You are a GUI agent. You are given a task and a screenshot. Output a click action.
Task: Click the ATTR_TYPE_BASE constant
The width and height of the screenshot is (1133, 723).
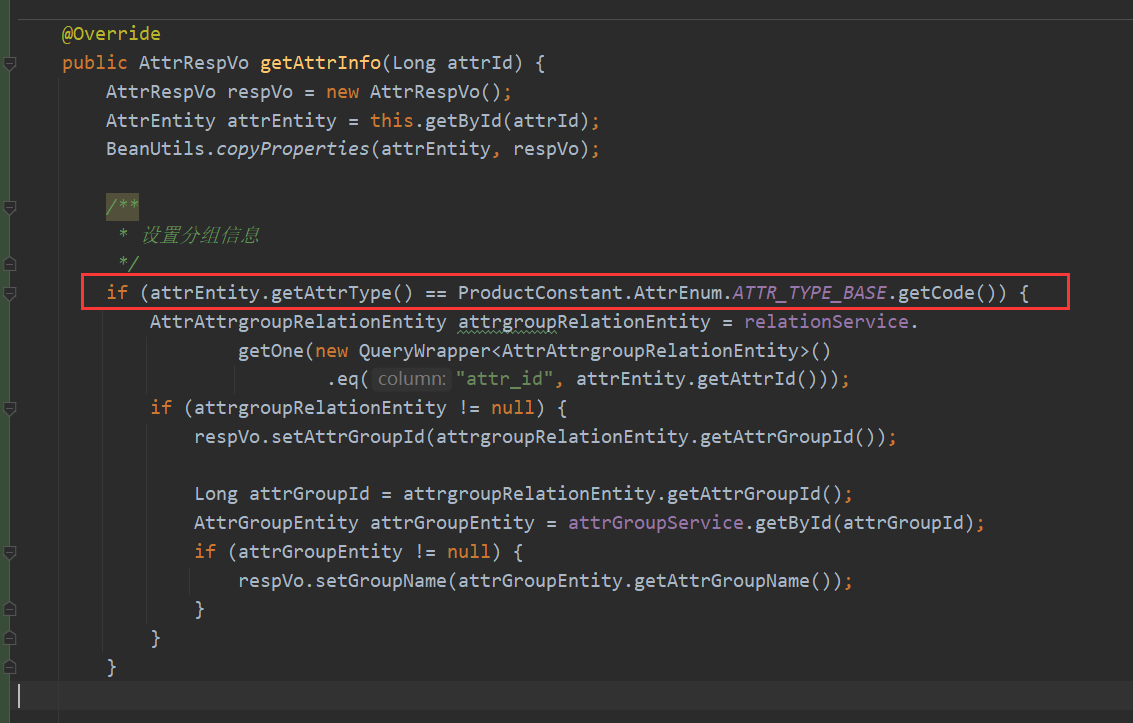(x=809, y=293)
